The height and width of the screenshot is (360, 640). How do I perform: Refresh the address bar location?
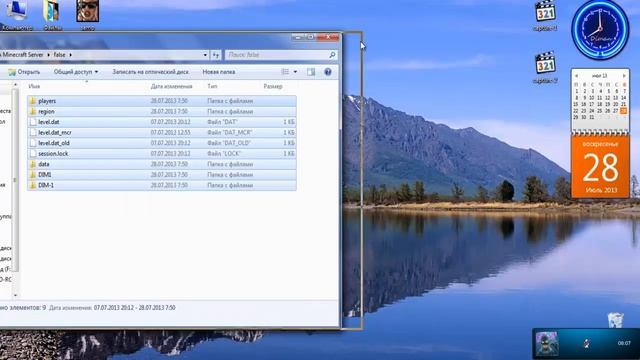(x=216, y=55)
